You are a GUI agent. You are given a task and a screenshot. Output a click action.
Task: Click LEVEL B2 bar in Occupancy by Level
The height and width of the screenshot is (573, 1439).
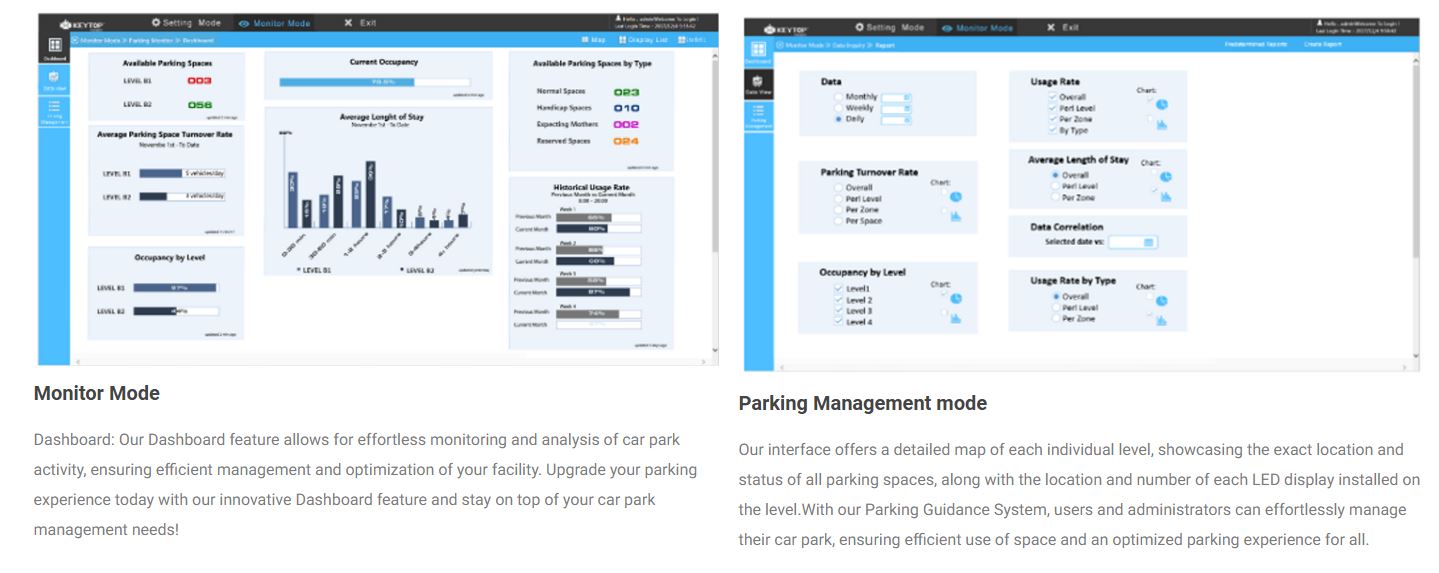(x=176, y=311)
